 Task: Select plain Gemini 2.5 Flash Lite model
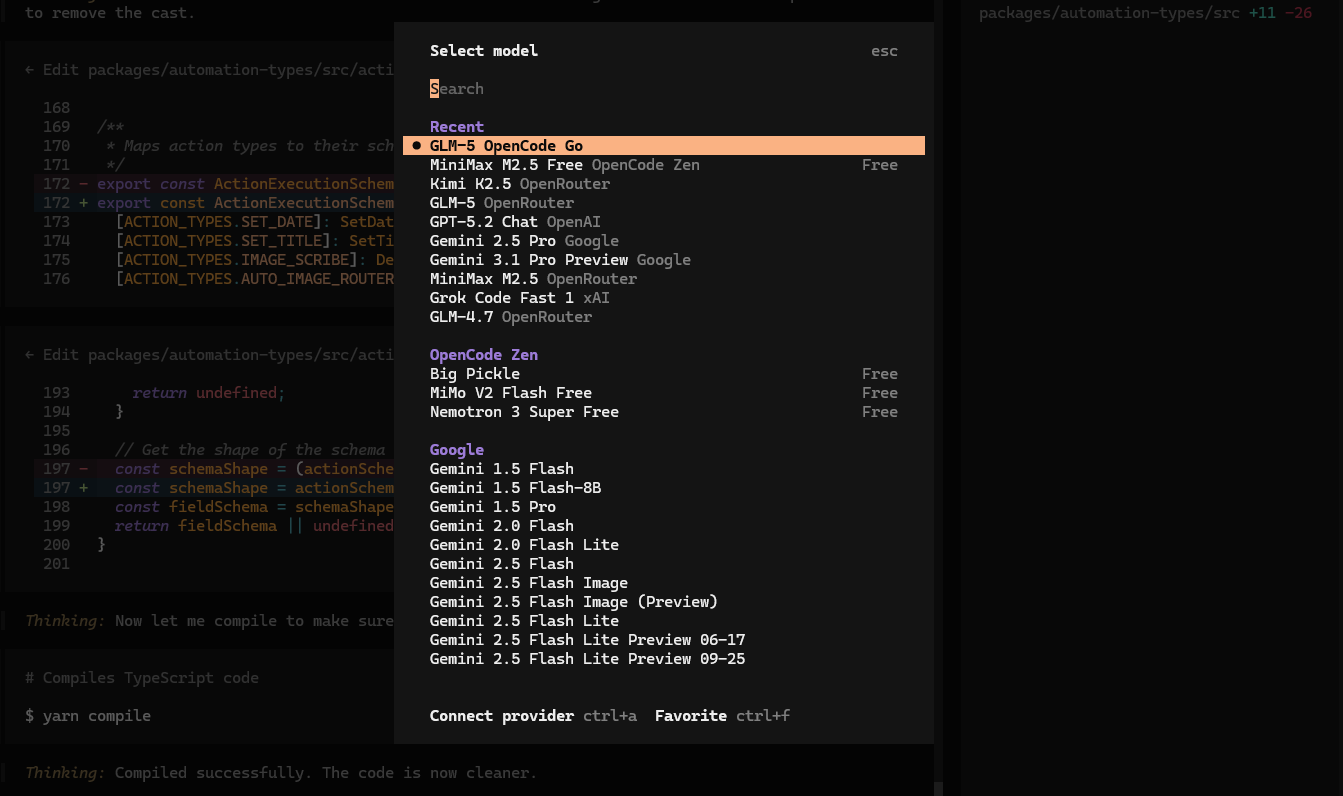tap(664, 621)
